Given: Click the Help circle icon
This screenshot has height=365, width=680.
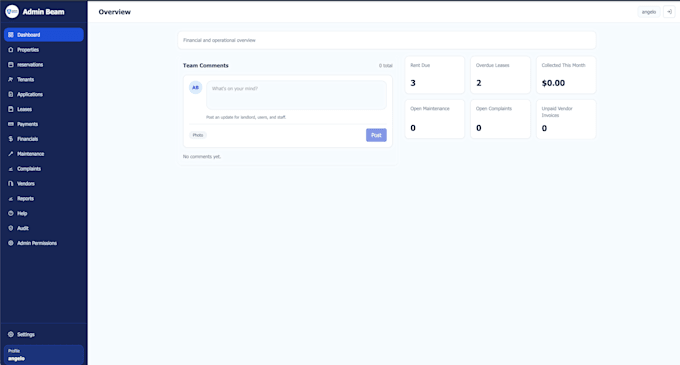Looking at the screenshot, I should (11, 213).
